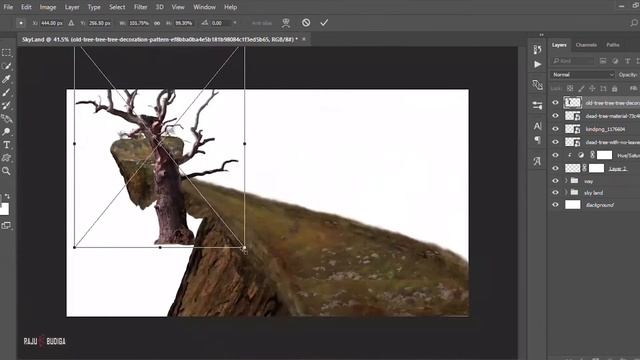
Task: Select the Clone Stamp tool
Action: [6, 105]
